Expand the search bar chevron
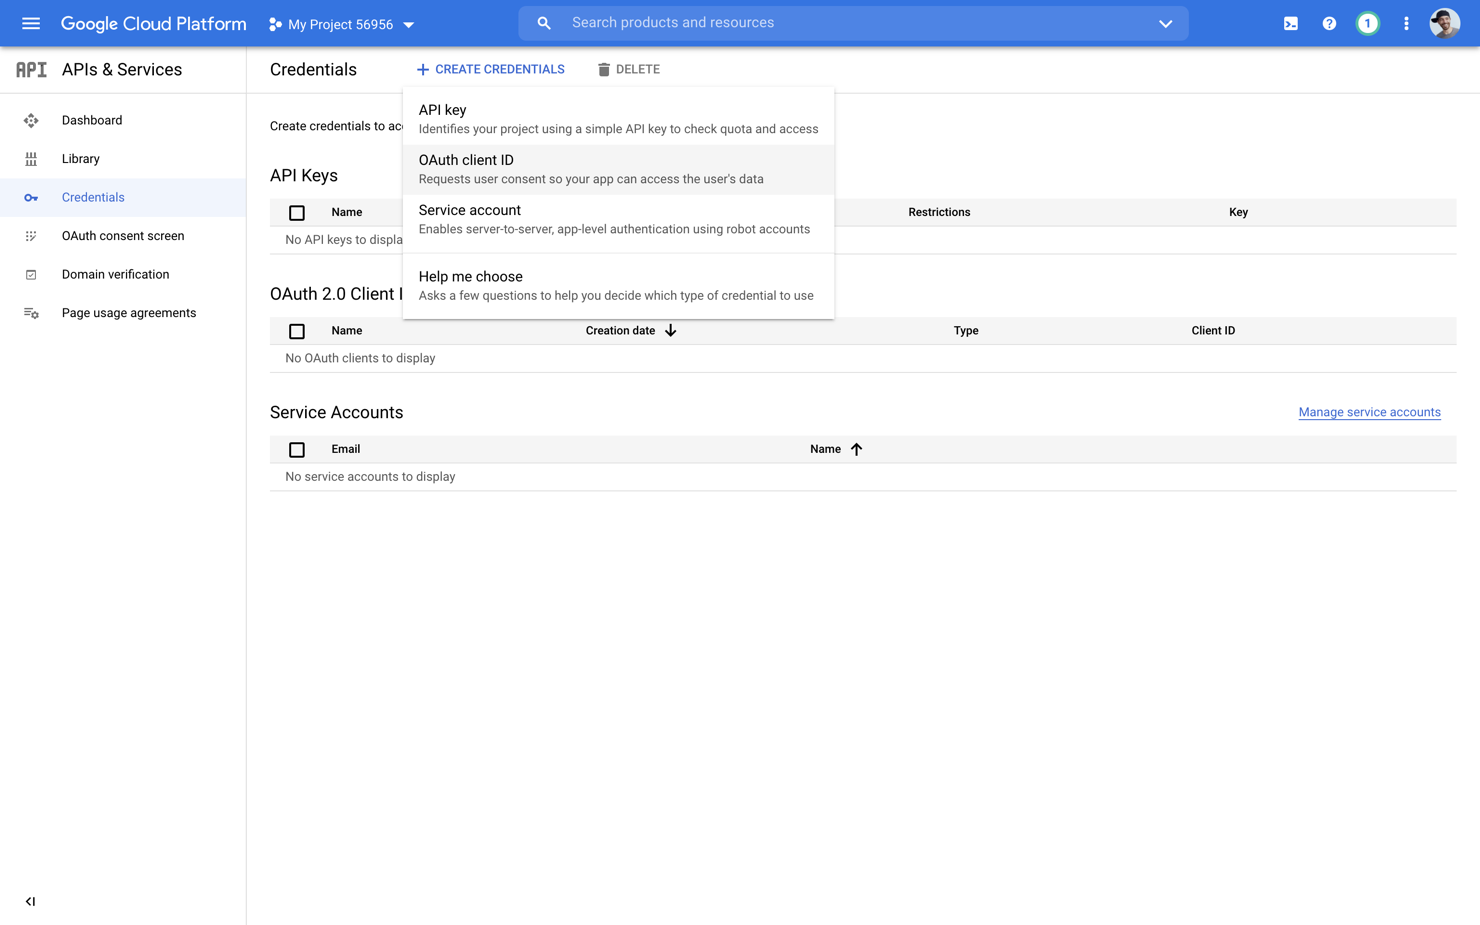1480x925 pixels. click(1165, 23)
